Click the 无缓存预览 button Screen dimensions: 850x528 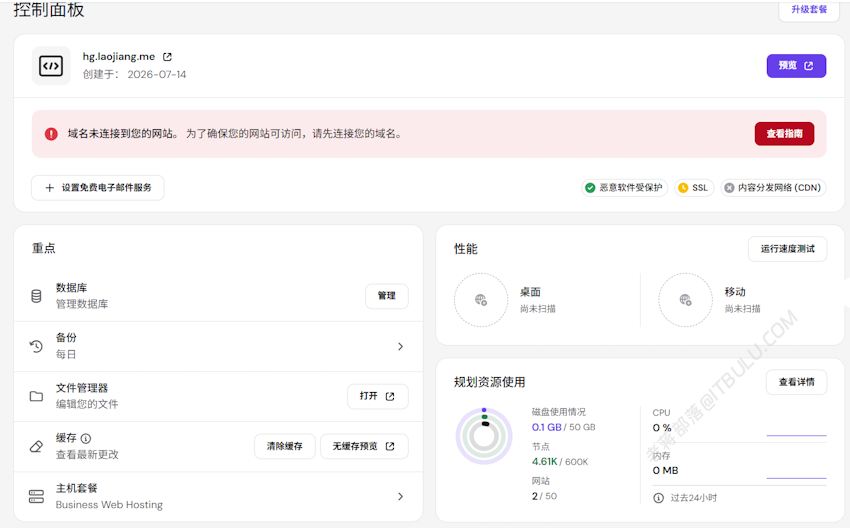[364, 446]
